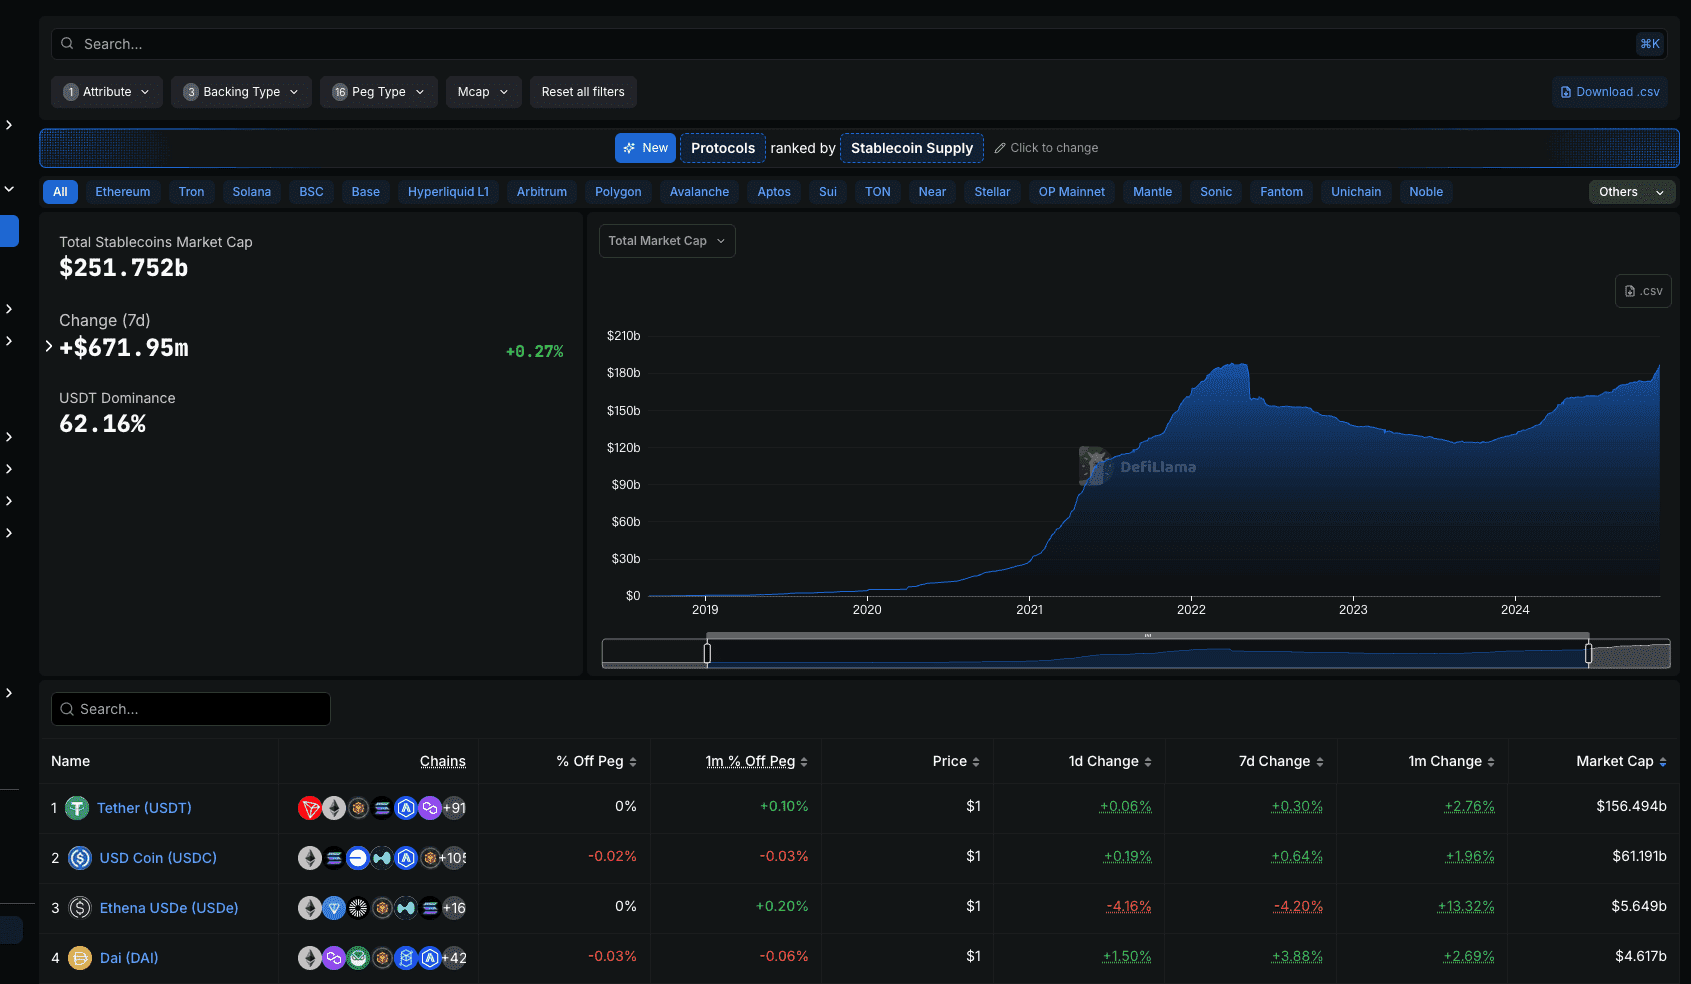Click the -4.16% 1d change value
The width and height of the screenshot is (1691, 984).
[1128, 906]
